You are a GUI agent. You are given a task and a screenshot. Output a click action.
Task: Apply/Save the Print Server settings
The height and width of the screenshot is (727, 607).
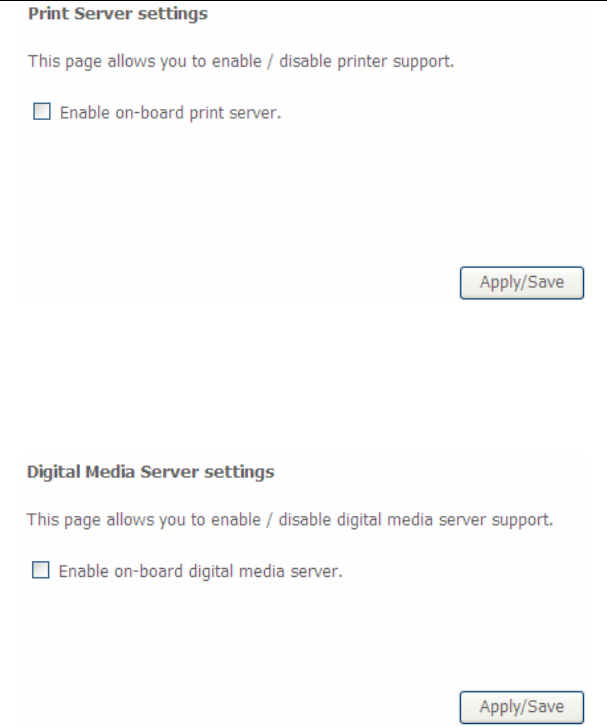click(522, 282)
